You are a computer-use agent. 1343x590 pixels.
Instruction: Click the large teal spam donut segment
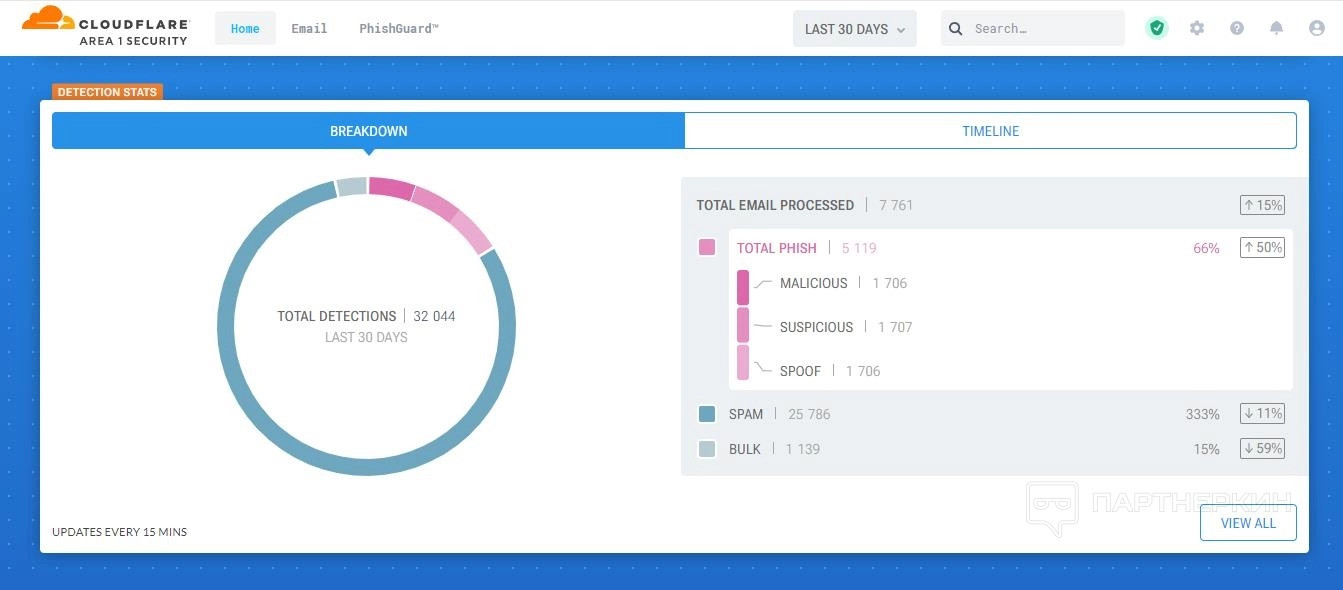point(366,466)
